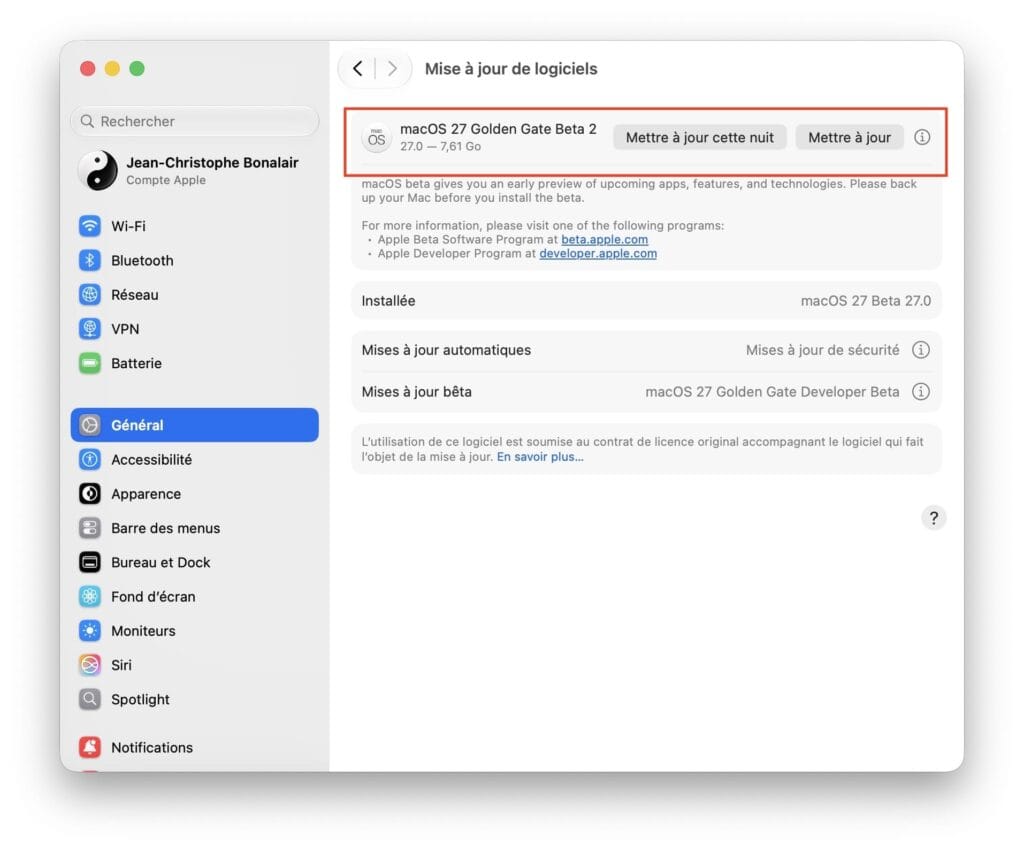The image size is (1024, 851).
Task: Select Fond d'écran in the sidebar
Action: point(195,596)
